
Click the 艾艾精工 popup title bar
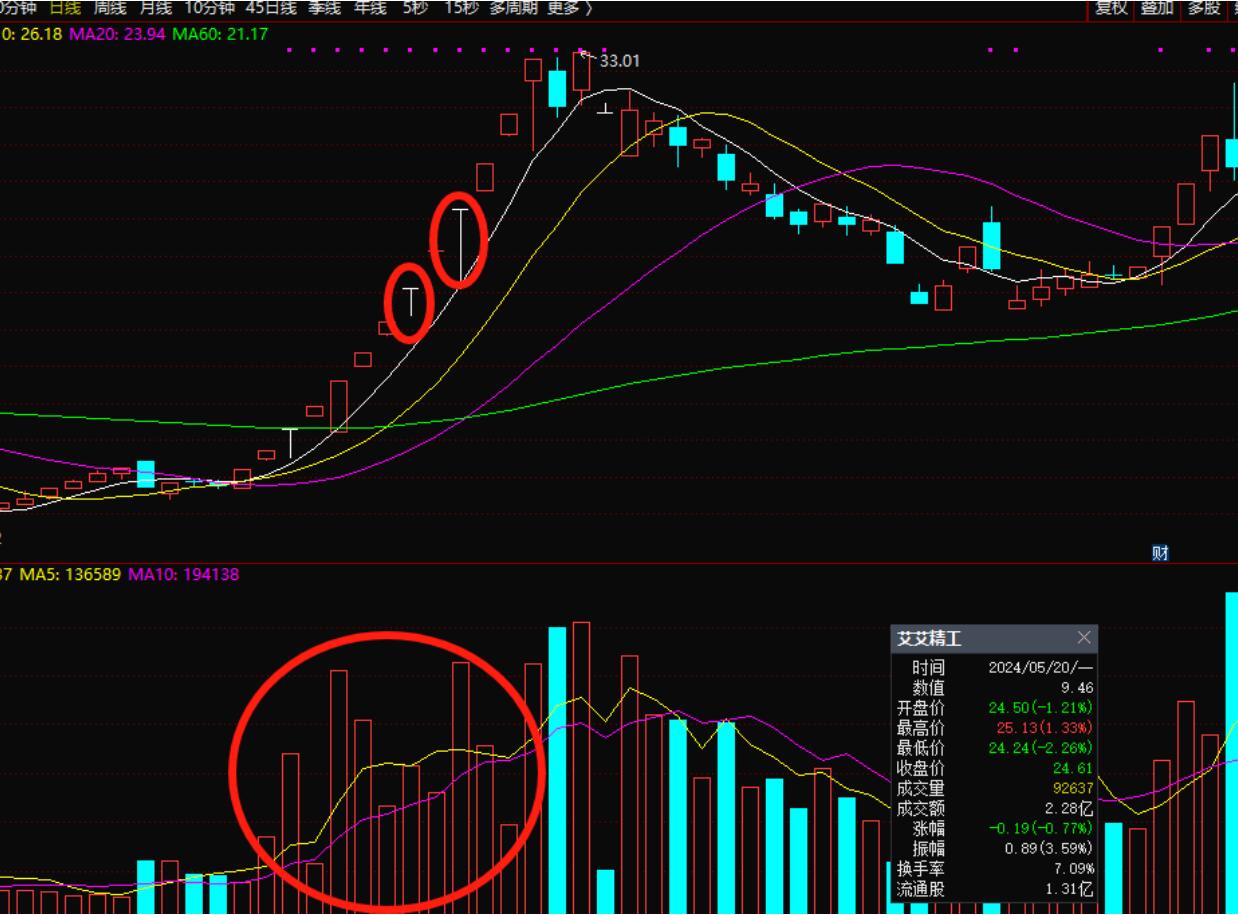(x=980, y=638)
